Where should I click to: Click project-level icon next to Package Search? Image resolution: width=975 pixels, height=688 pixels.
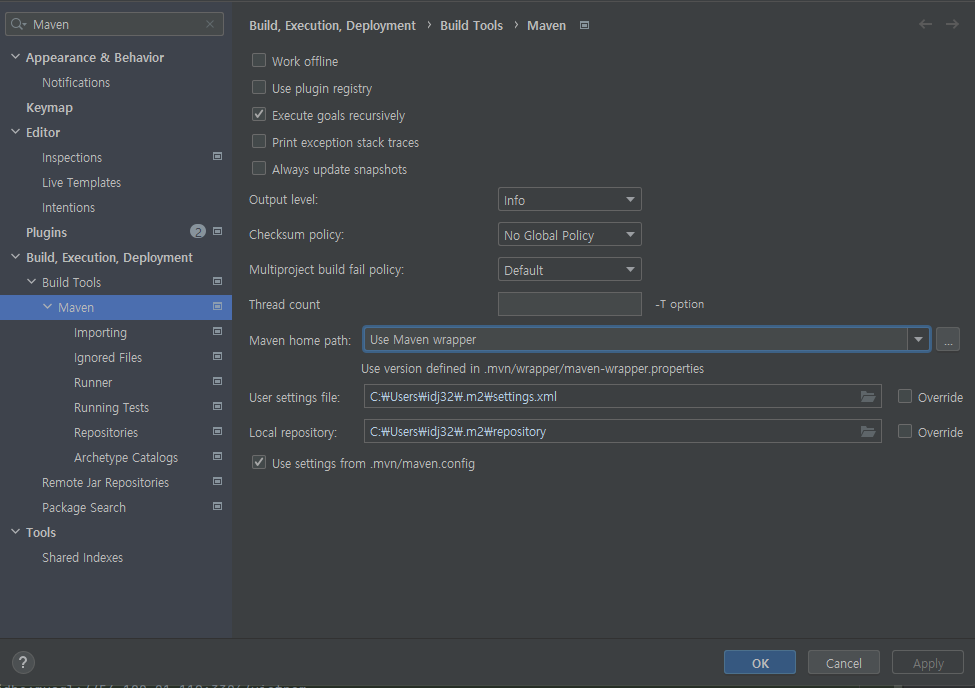coord(218,506)
